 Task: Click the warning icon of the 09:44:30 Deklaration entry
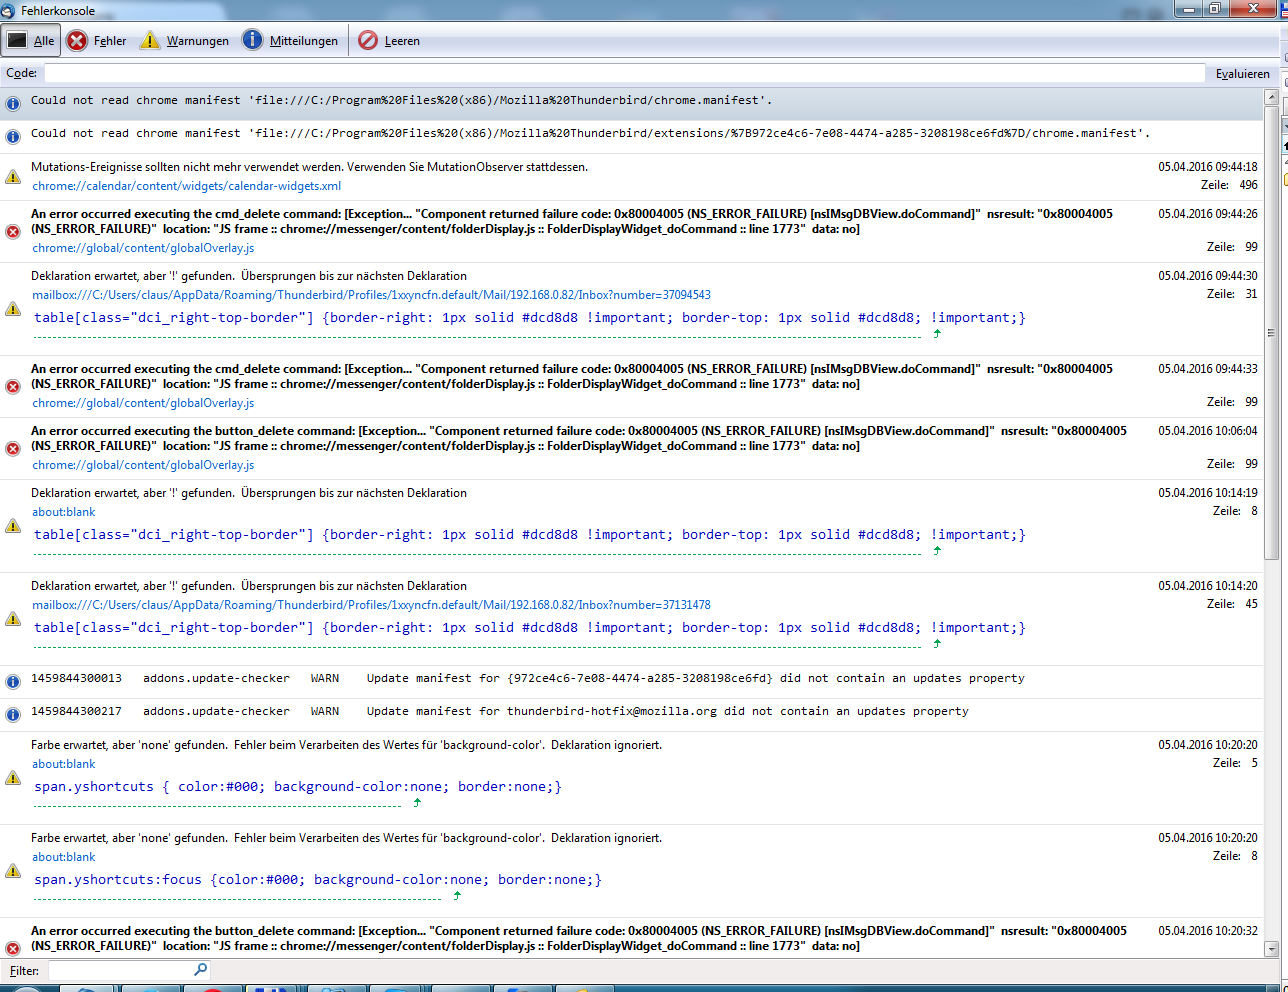(13, 308)
